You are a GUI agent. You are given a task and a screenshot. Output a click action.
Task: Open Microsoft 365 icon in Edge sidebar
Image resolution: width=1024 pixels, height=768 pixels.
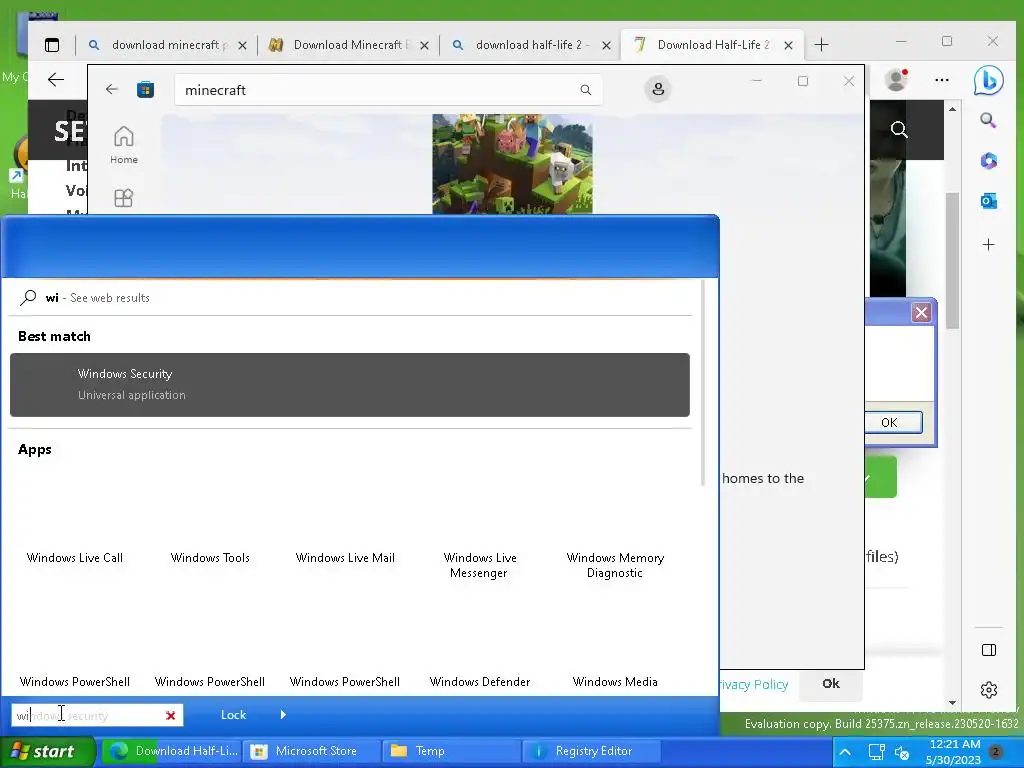coord(988,161)
